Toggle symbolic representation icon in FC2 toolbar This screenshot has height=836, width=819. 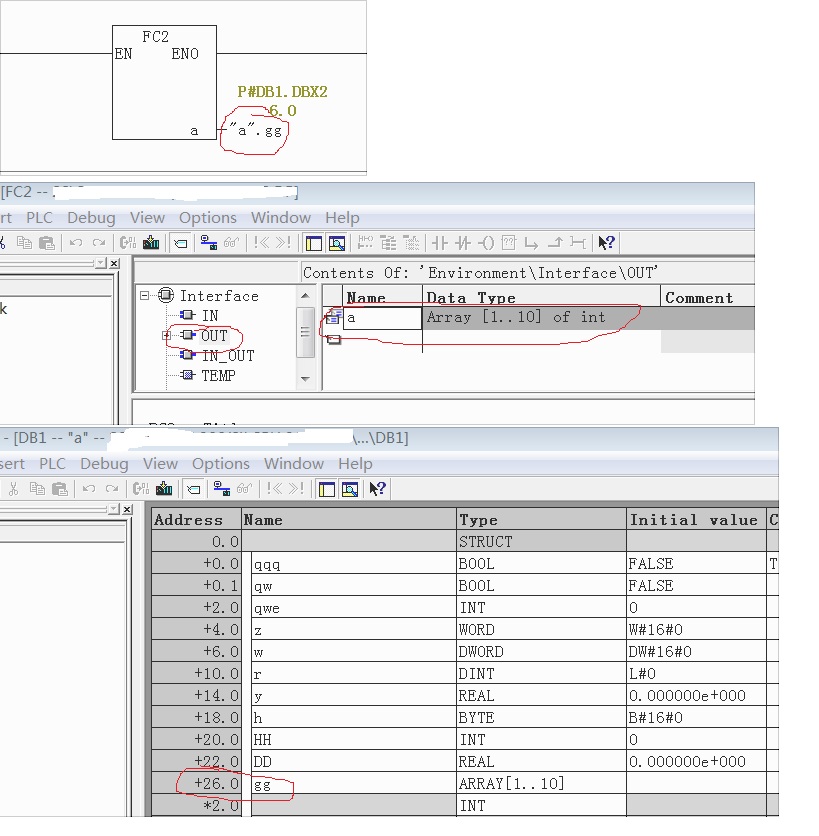tap(181, 244)
